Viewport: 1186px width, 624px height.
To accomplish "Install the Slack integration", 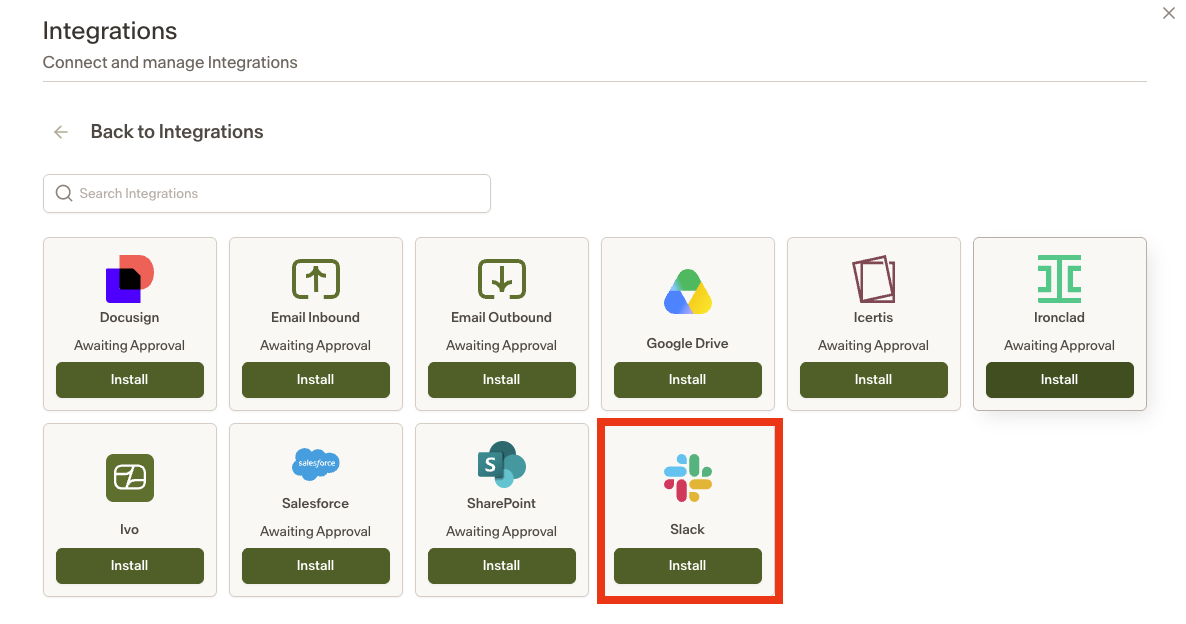I will tap(688, 566).
